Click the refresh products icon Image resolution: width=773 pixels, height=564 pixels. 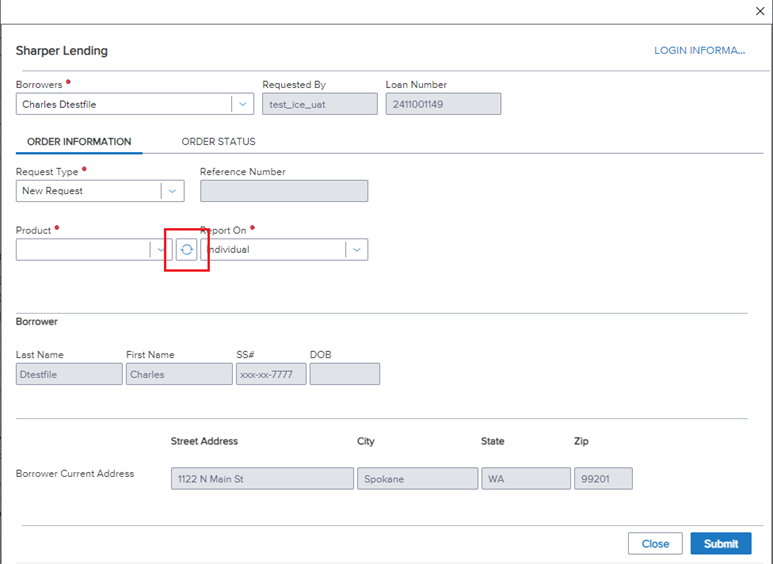pyautogui.click(x=186, y=249)
